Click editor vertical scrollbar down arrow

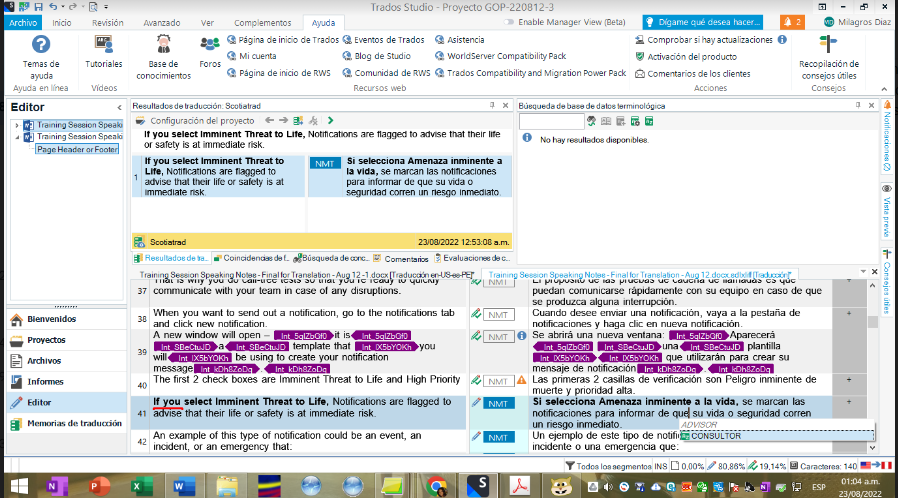tap(872, 448)
